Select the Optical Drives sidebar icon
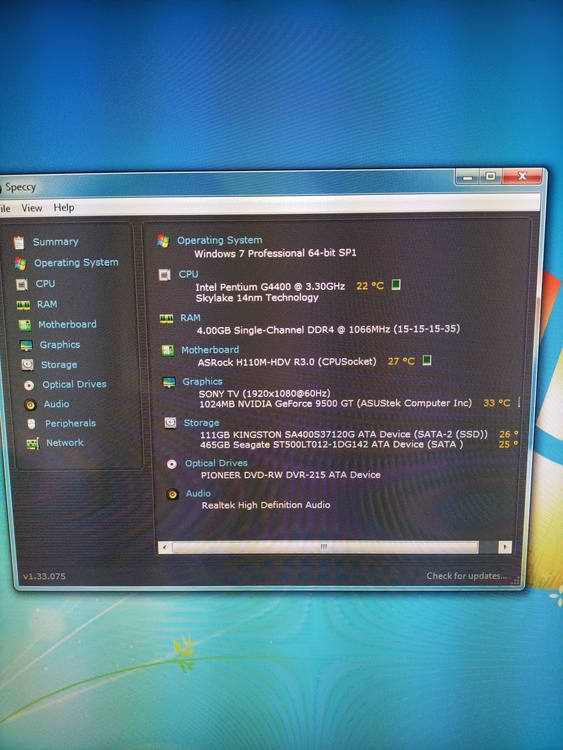 click(29, 385)
